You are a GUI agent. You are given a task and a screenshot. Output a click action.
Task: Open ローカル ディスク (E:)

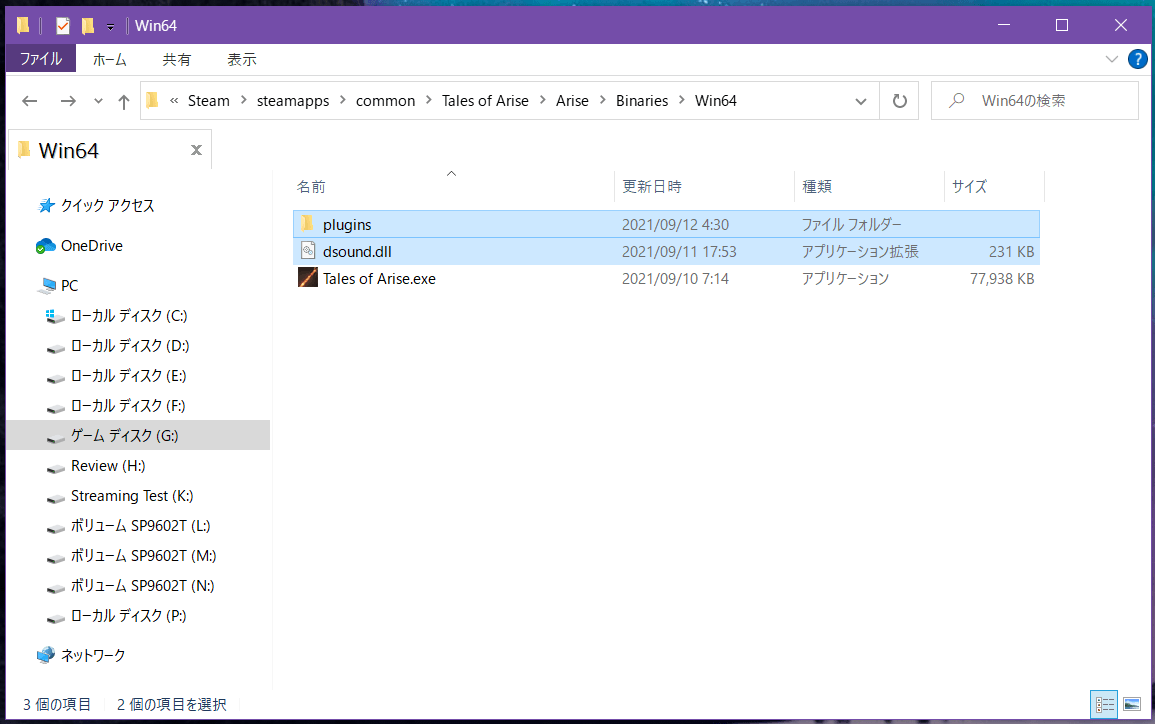[128, 376]
